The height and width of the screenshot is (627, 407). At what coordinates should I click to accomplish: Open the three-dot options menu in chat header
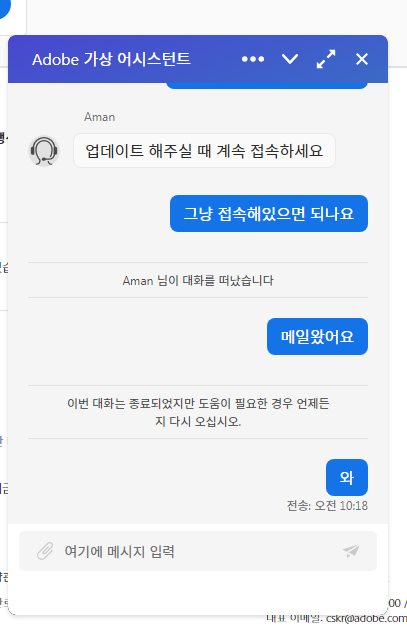[x=253, y=59]
